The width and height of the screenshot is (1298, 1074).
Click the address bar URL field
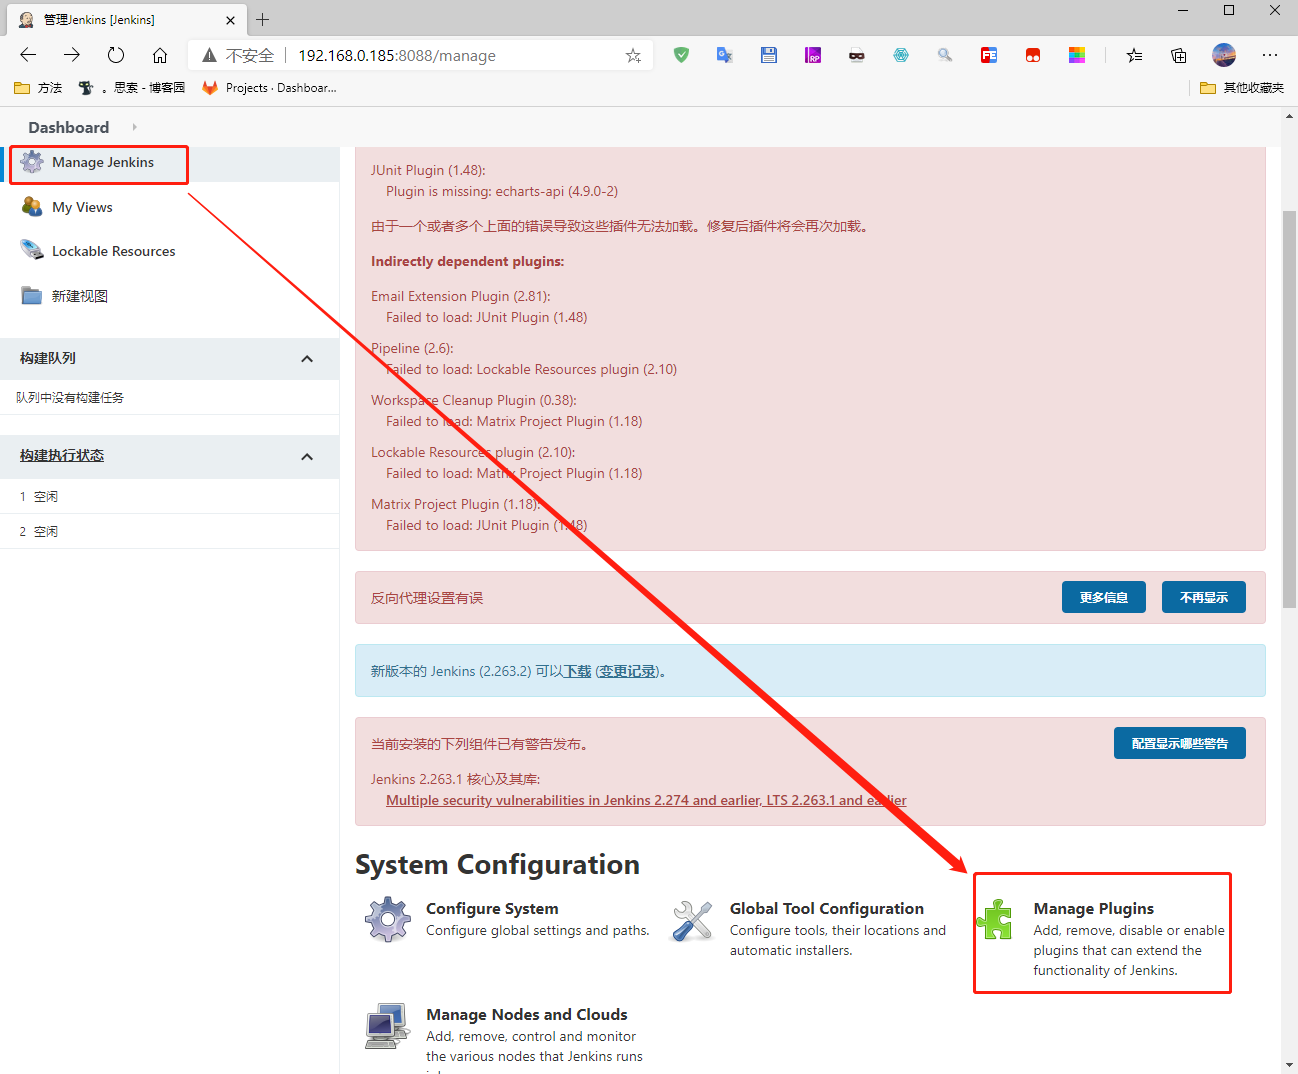point(420,55)
